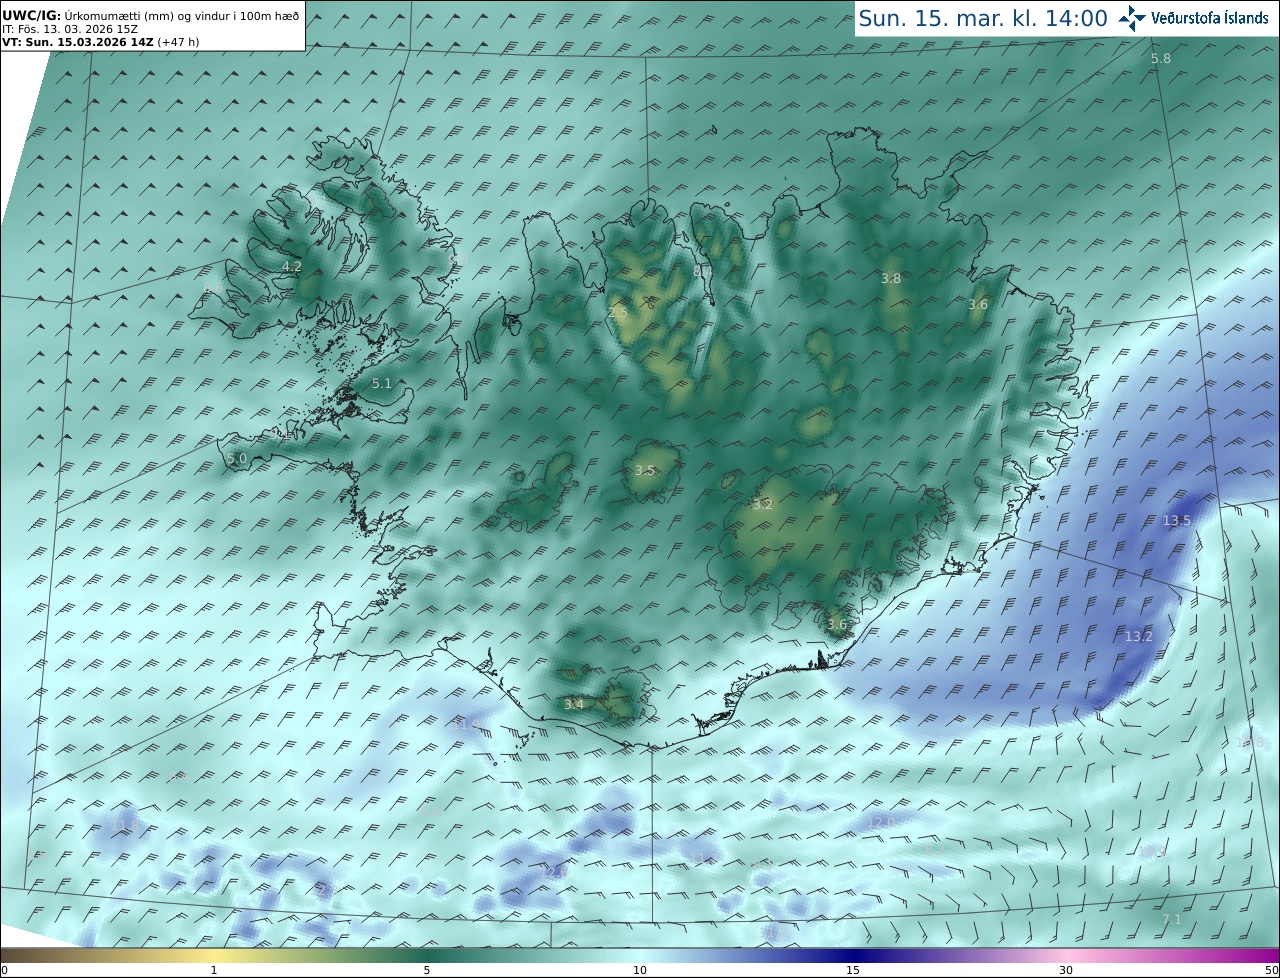Viewport: 1280px width, 978px height.
Task: Click the 3.2 value on the map
Action: (x=763, y=505)
